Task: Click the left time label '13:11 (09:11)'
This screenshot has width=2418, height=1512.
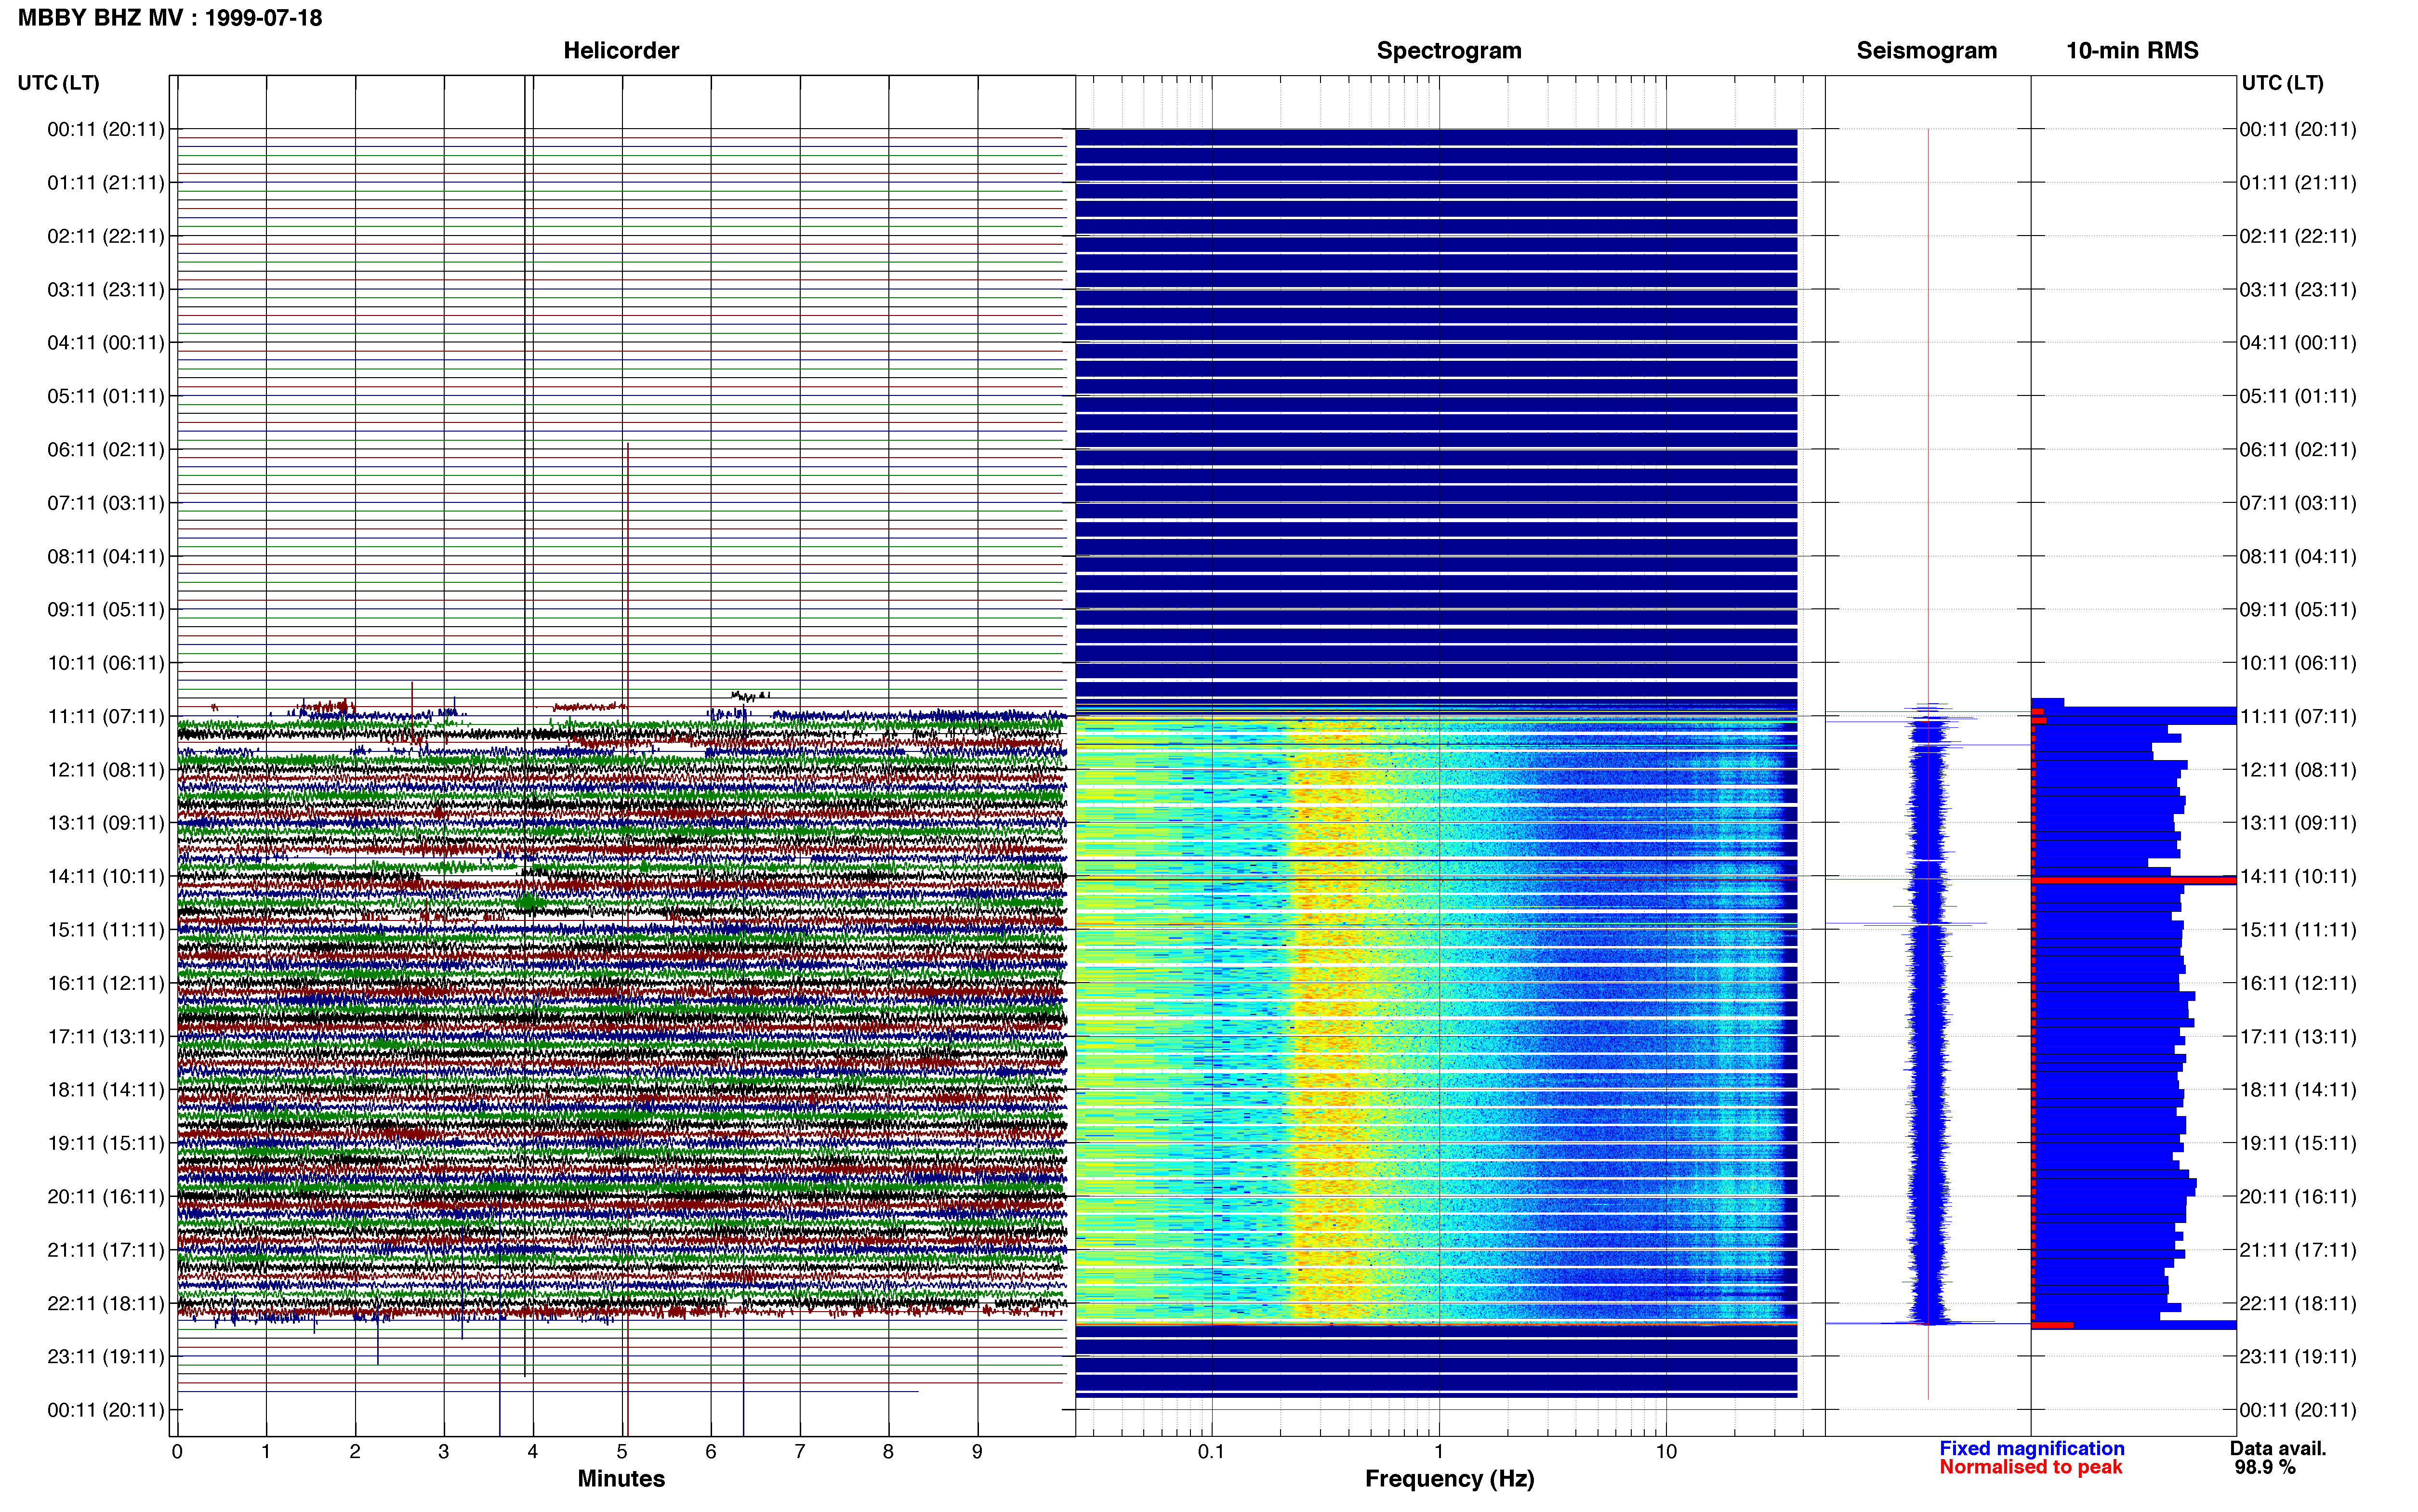Action: [106, 823]
